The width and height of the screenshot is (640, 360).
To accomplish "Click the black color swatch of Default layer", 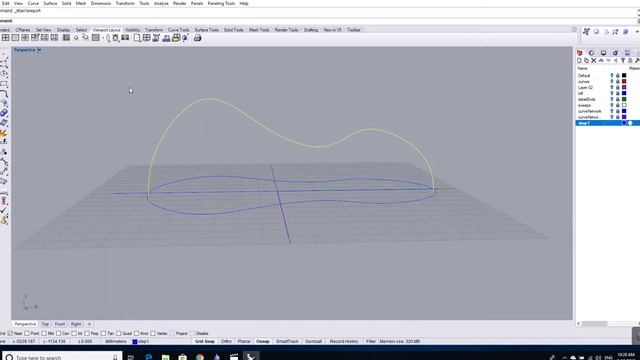I will tap(624, 76).
